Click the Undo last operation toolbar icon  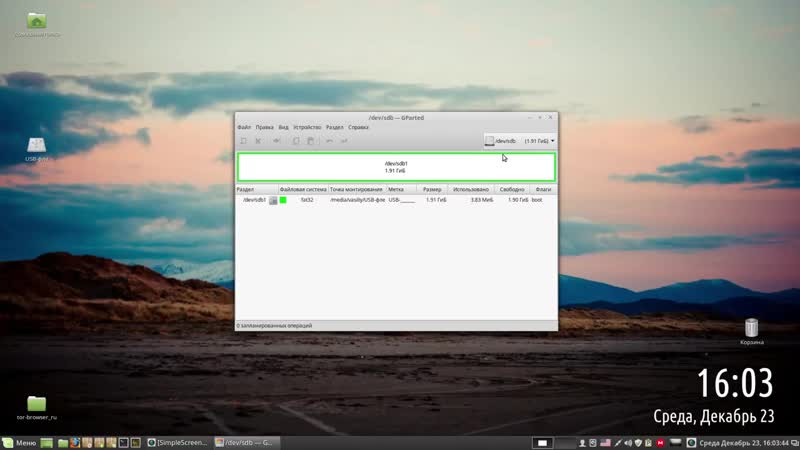329,141
